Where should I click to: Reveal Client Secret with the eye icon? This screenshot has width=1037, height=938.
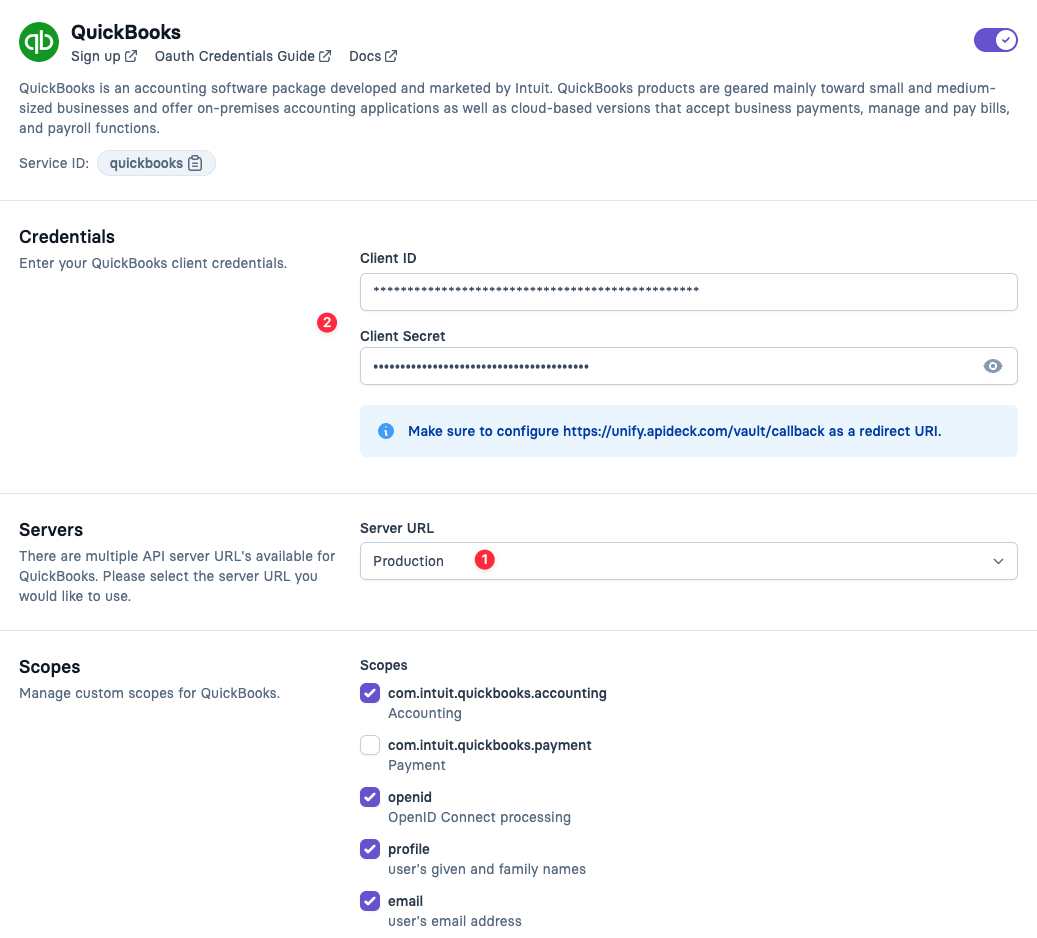pos(992,366)
